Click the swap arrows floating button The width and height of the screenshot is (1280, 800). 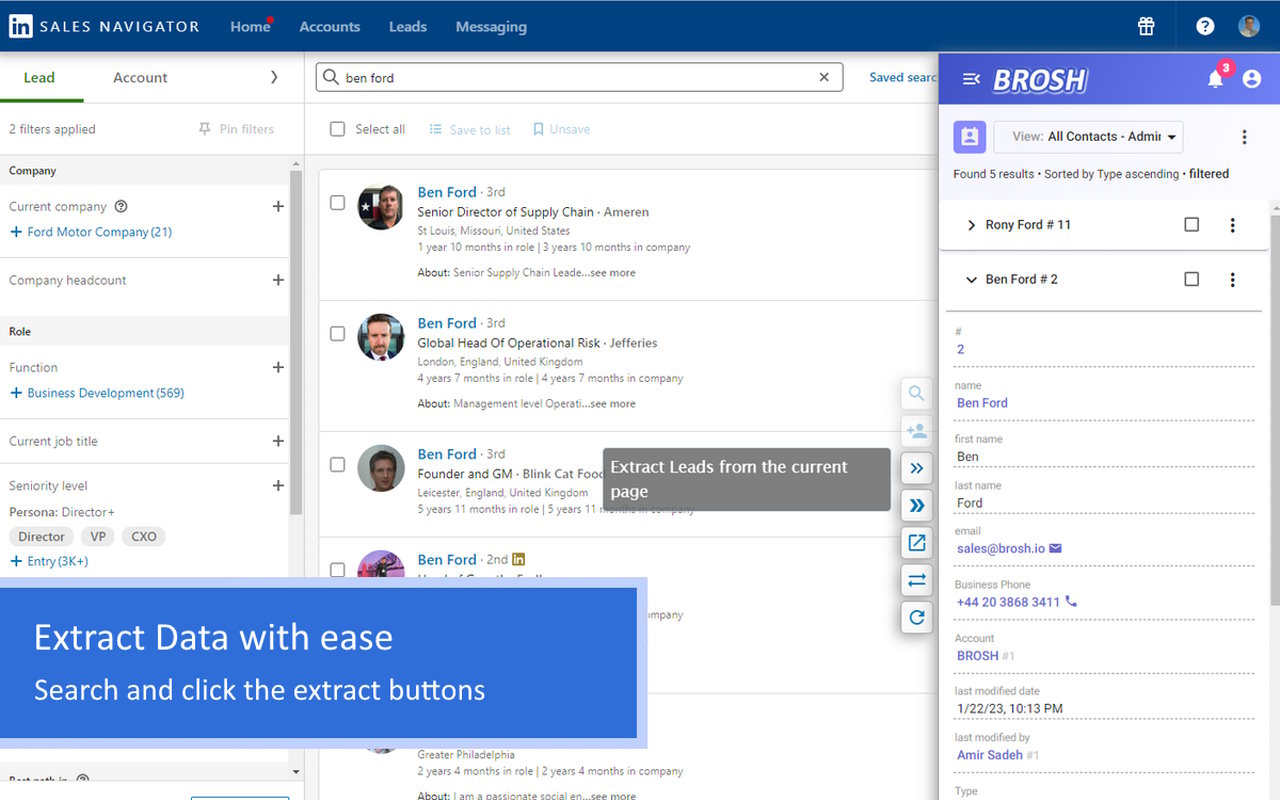(x=916, y=580)
